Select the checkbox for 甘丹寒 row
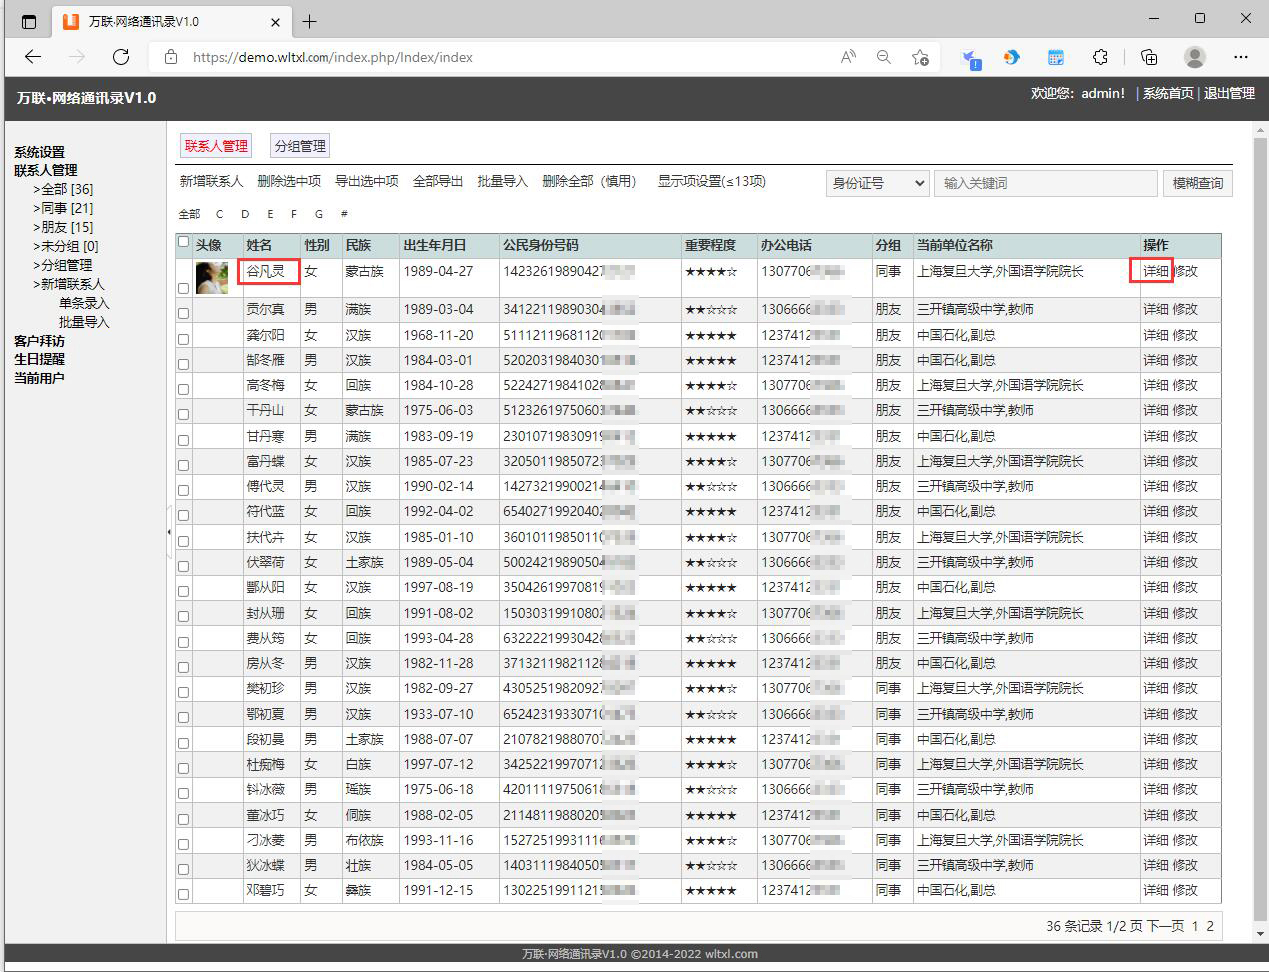The image size is (1269, 972). [x=183, y=440]
